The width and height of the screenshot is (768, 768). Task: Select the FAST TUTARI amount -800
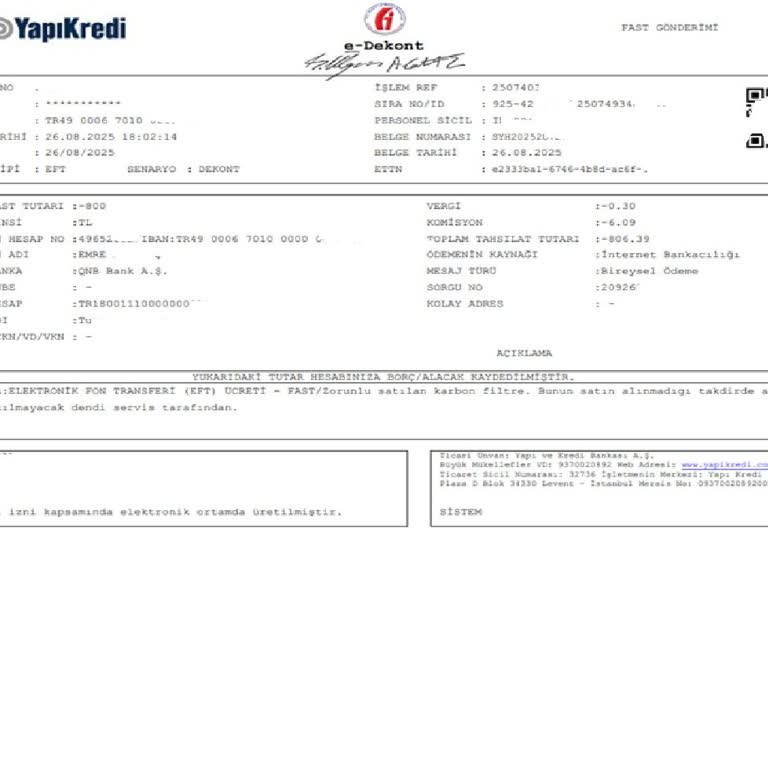pyautogui.click(x=92, y=206)
